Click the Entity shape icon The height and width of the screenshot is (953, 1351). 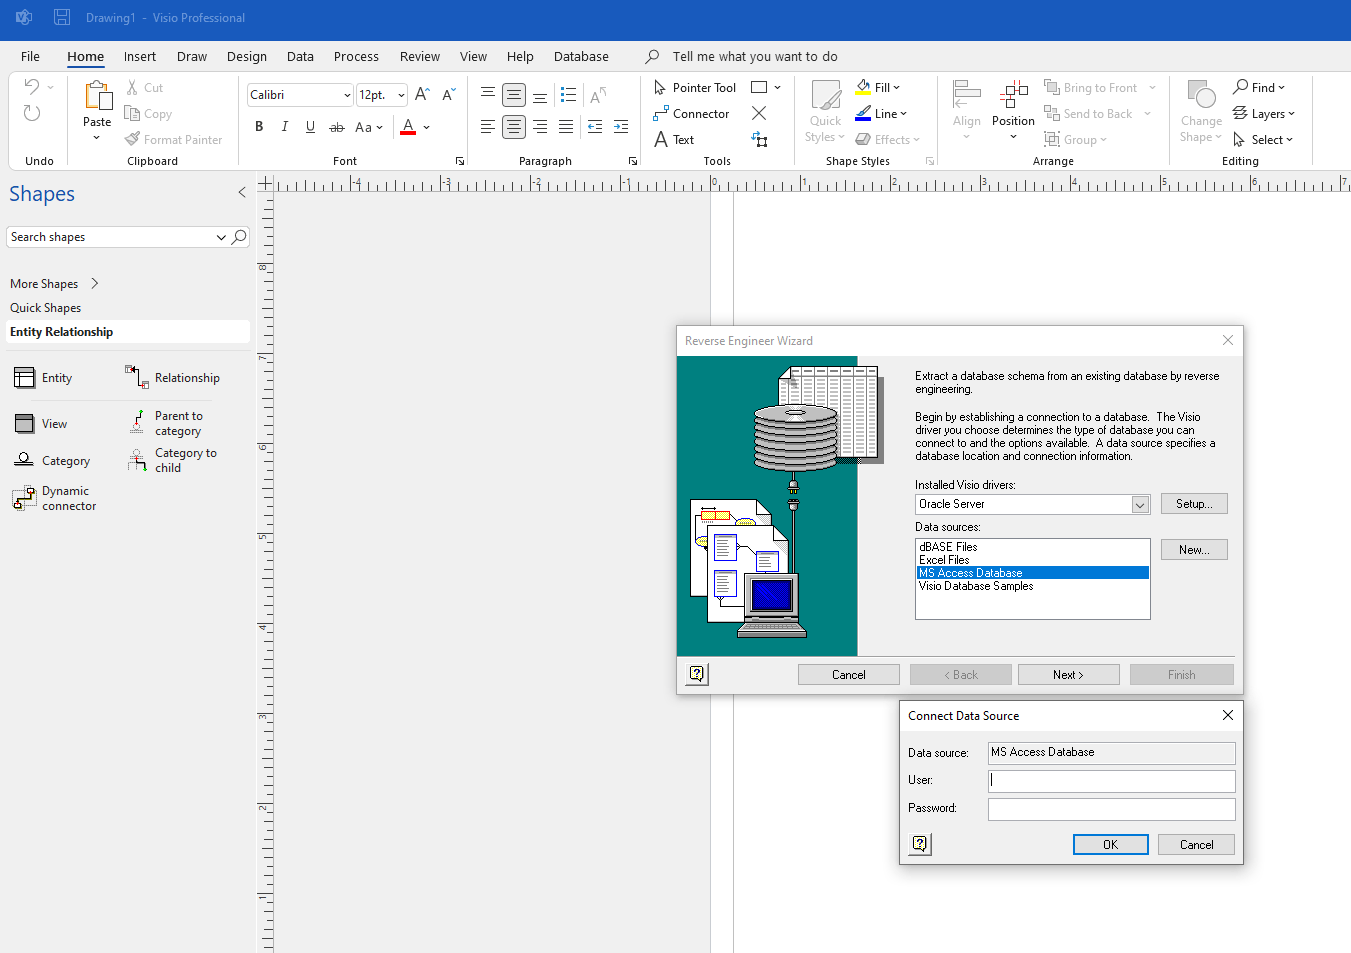(25, 378)
